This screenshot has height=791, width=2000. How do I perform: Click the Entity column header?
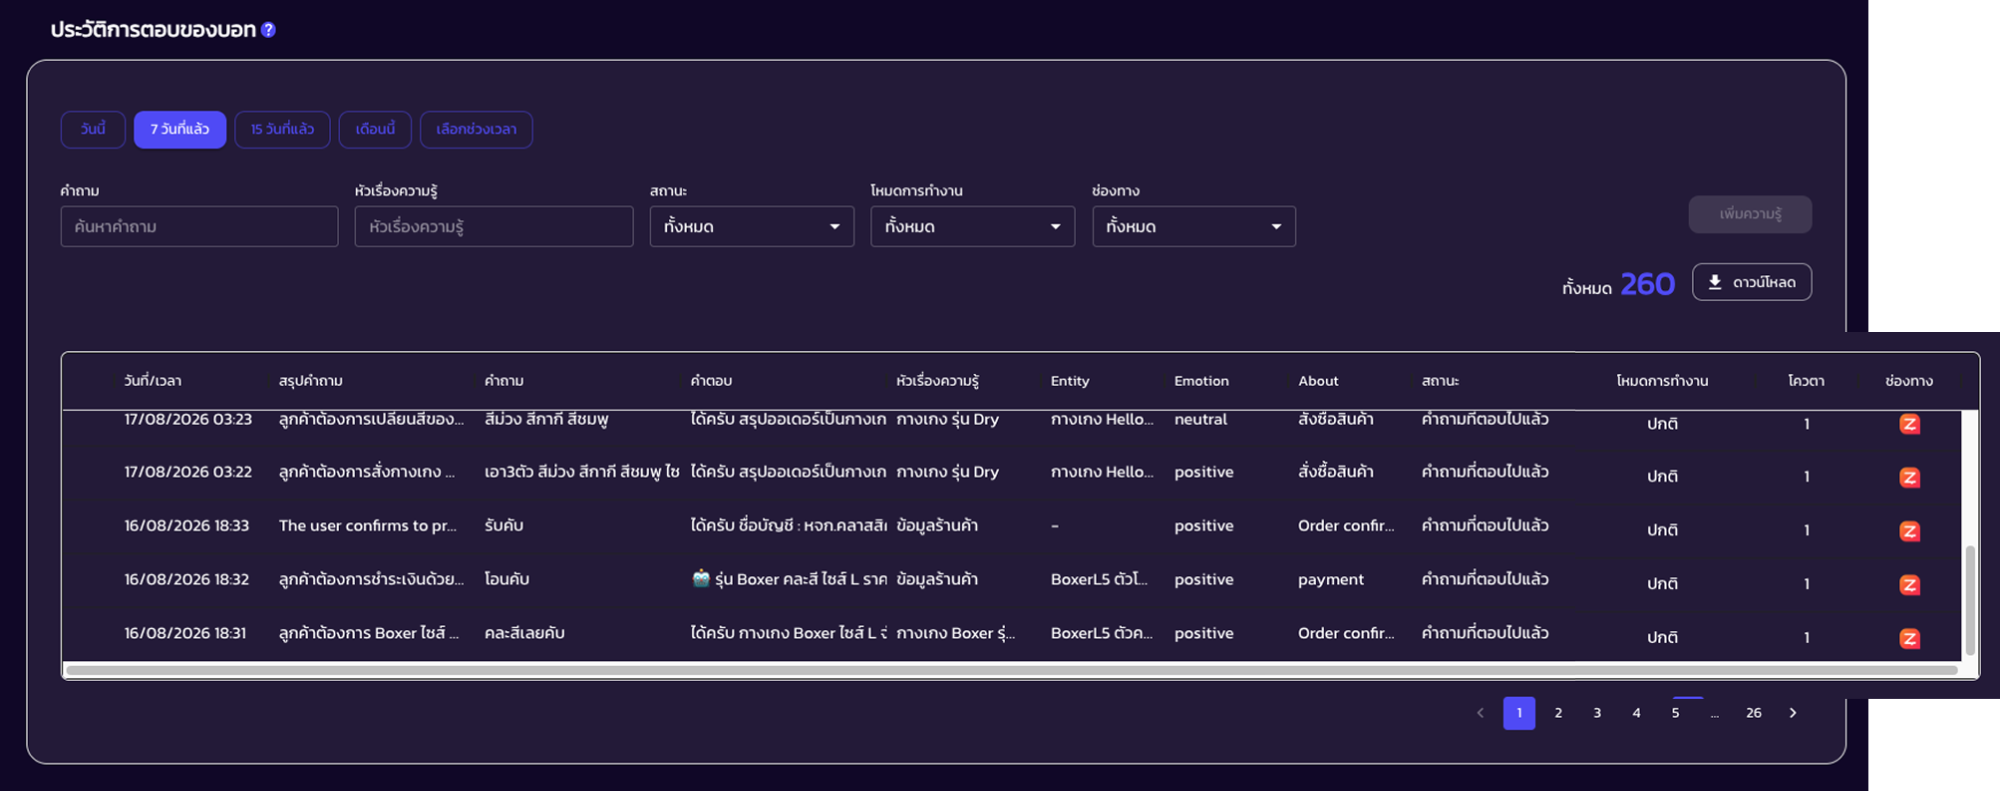pos(1070,381)
